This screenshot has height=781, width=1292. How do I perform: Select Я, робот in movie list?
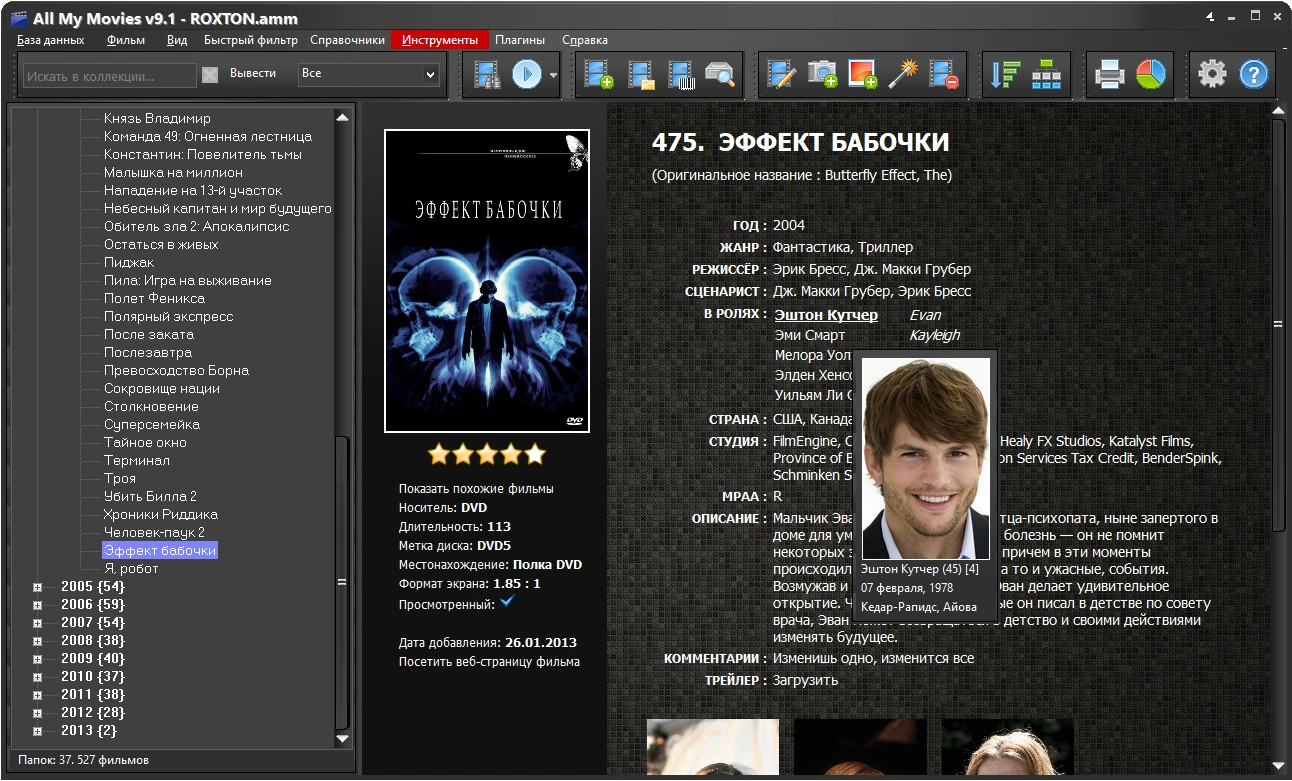131,569
